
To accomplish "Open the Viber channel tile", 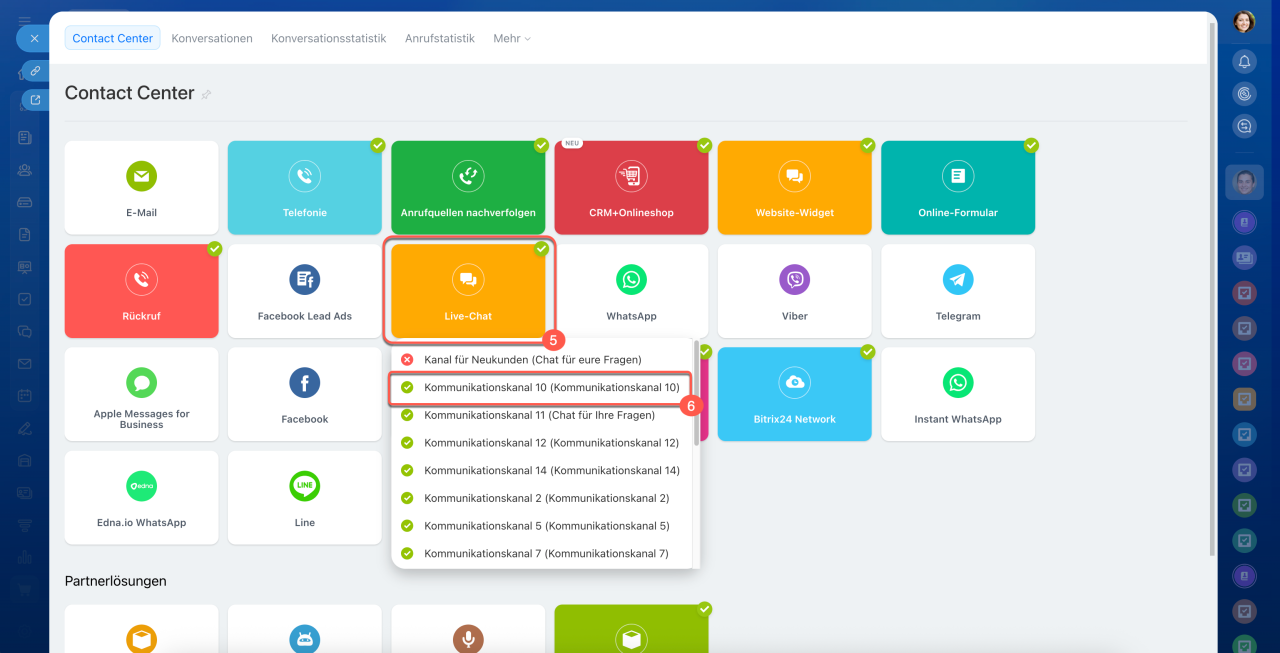I will 794,291.
